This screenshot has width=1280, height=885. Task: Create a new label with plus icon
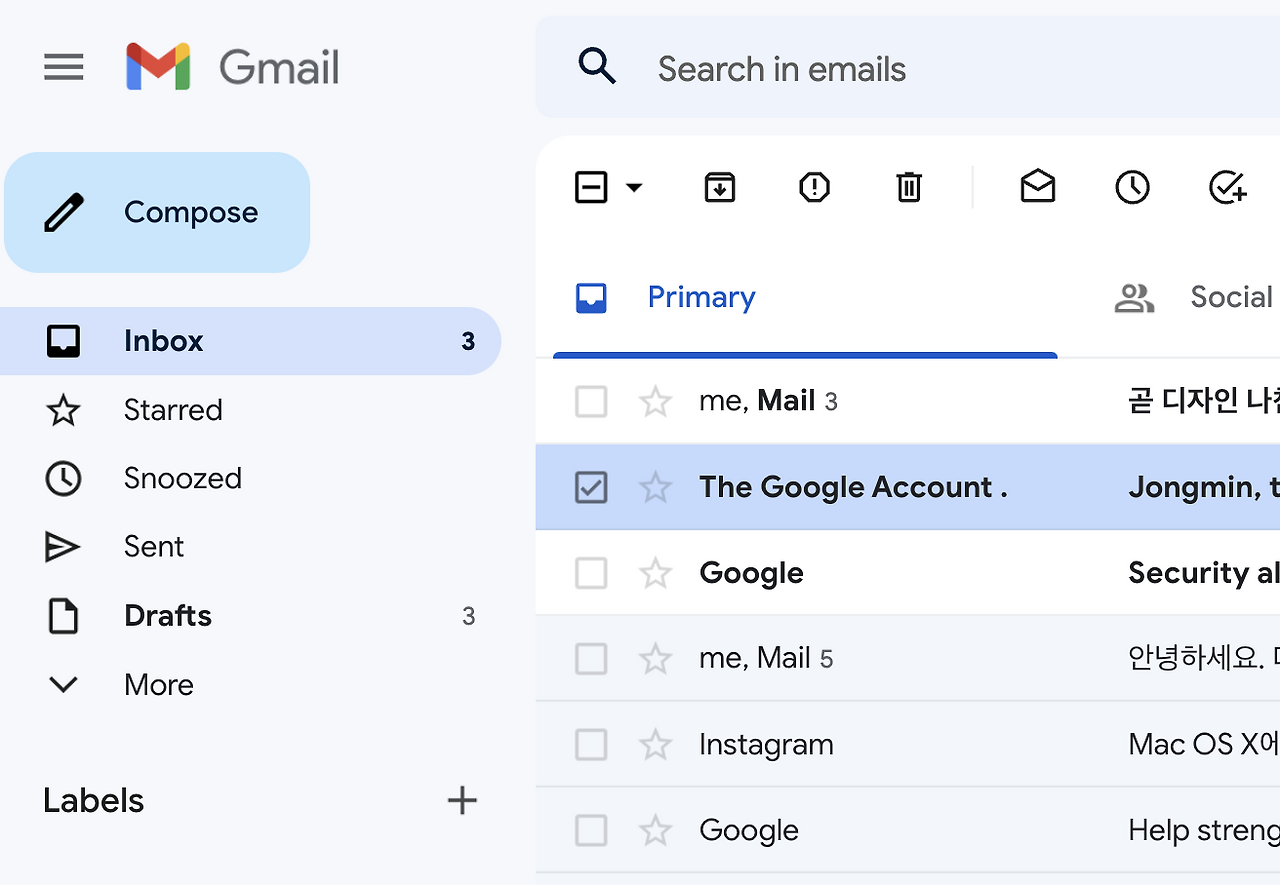462,800
